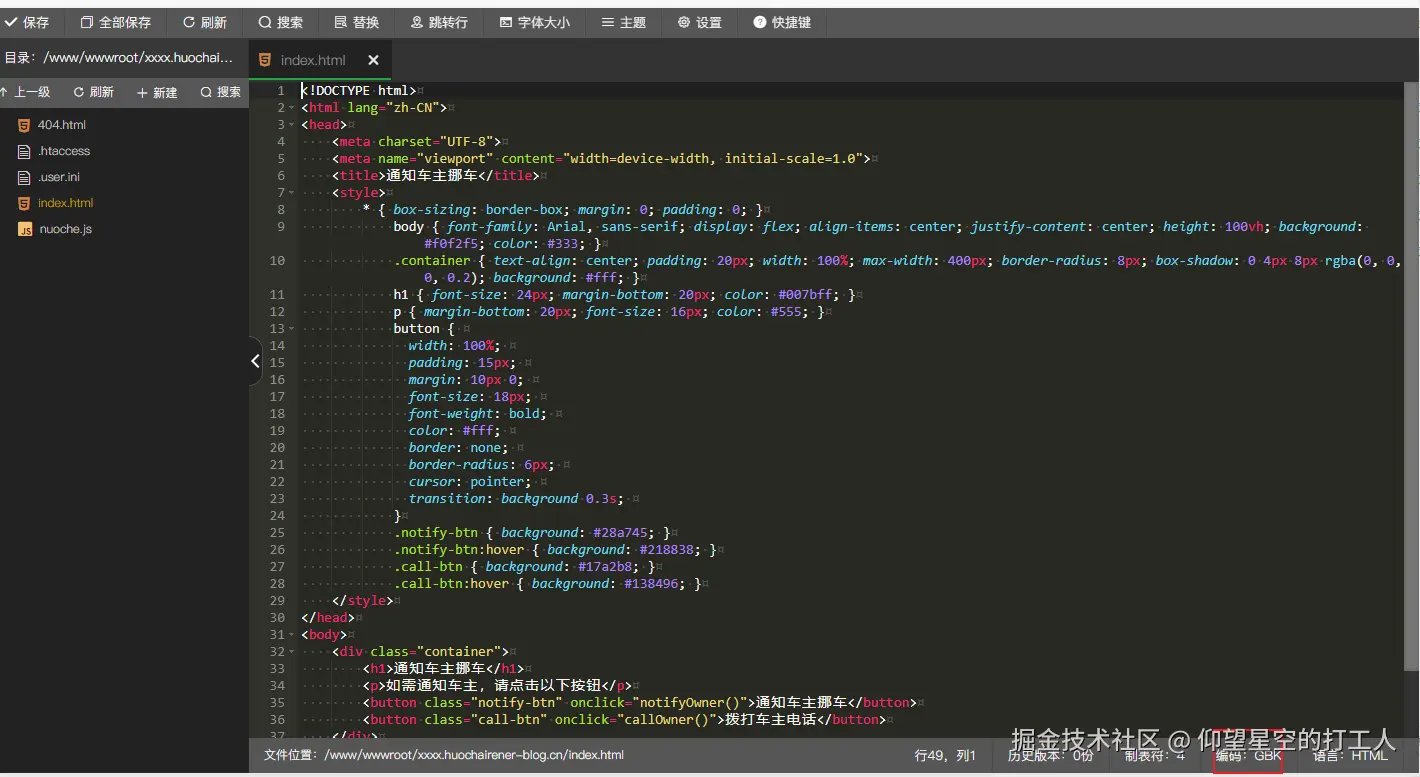The height and width of the screenshot is (777, 1420).
Task: Close the index.html tab
Action: (x=373, y=60)
